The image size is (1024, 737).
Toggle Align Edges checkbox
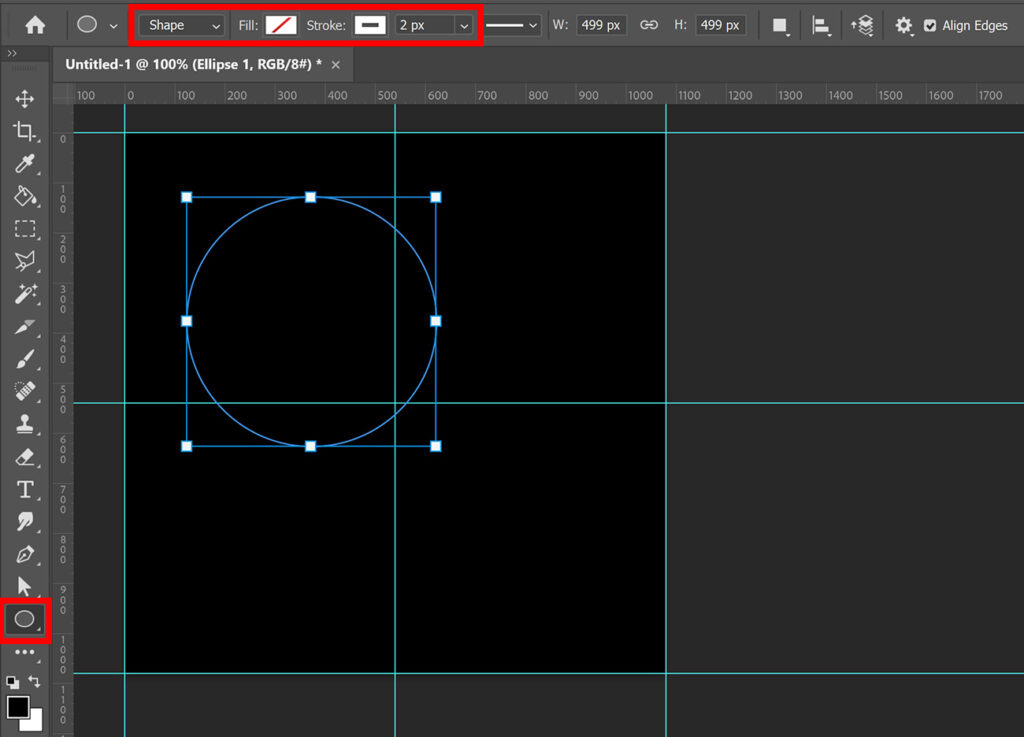(x=930, y=25)
